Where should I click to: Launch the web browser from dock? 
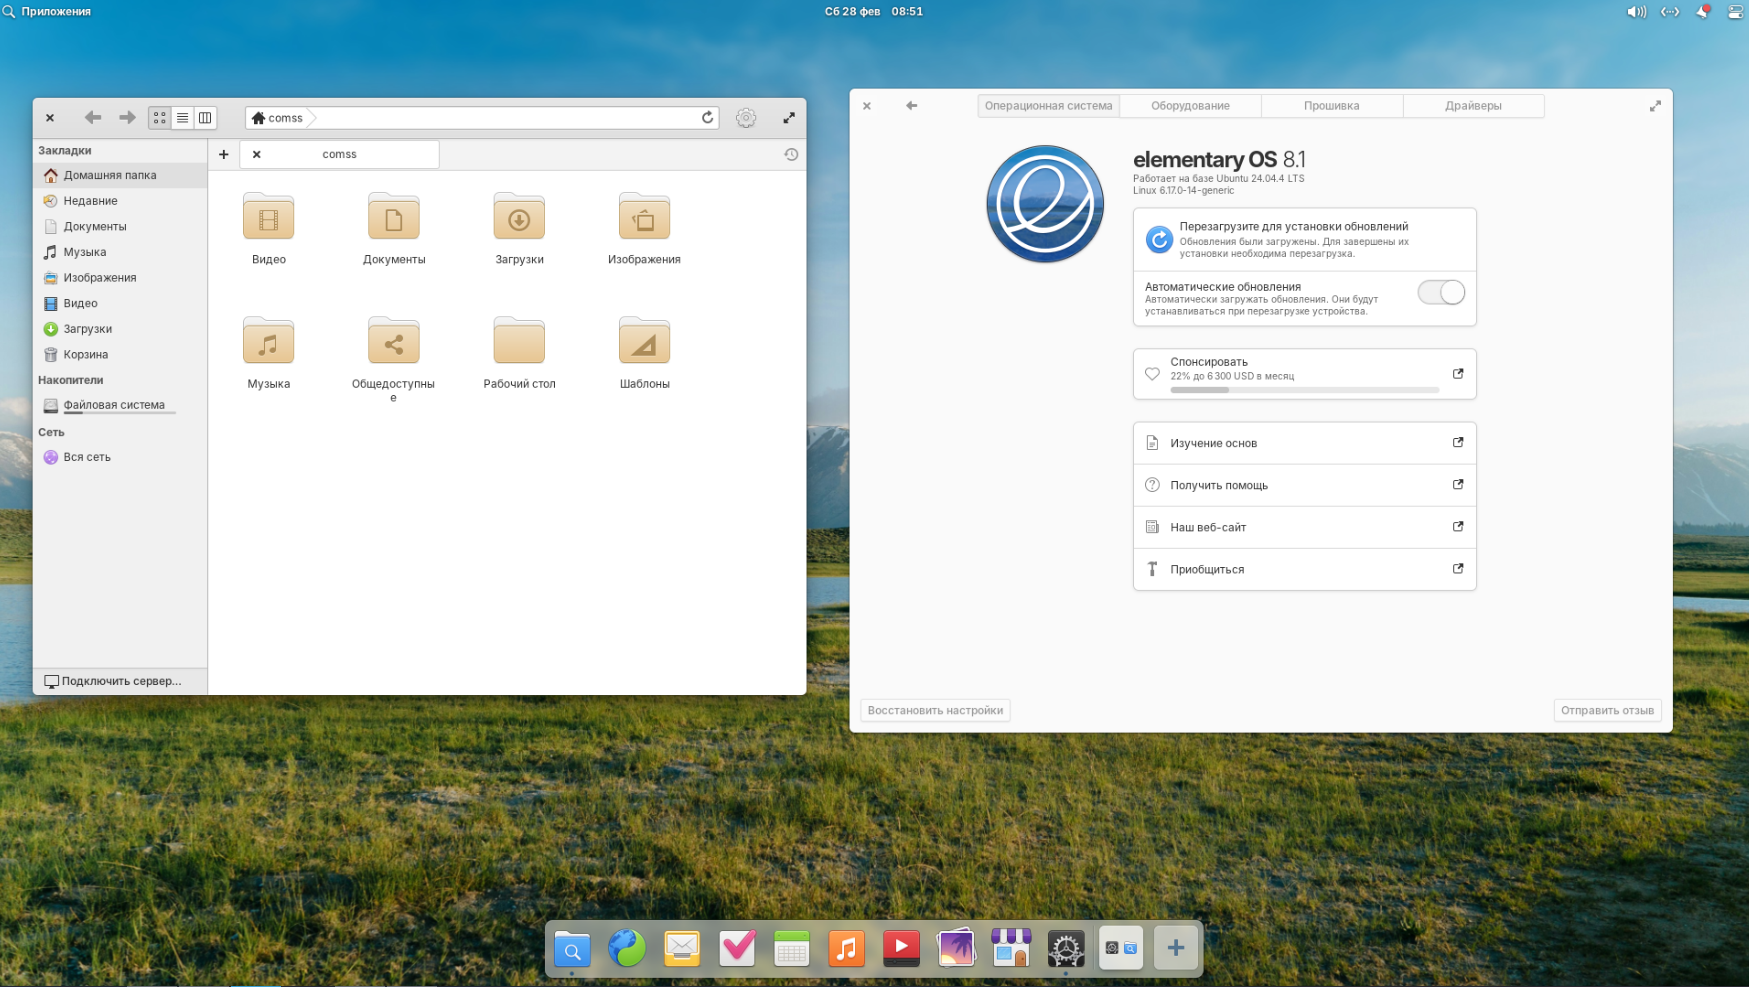(x=627, y=948)
